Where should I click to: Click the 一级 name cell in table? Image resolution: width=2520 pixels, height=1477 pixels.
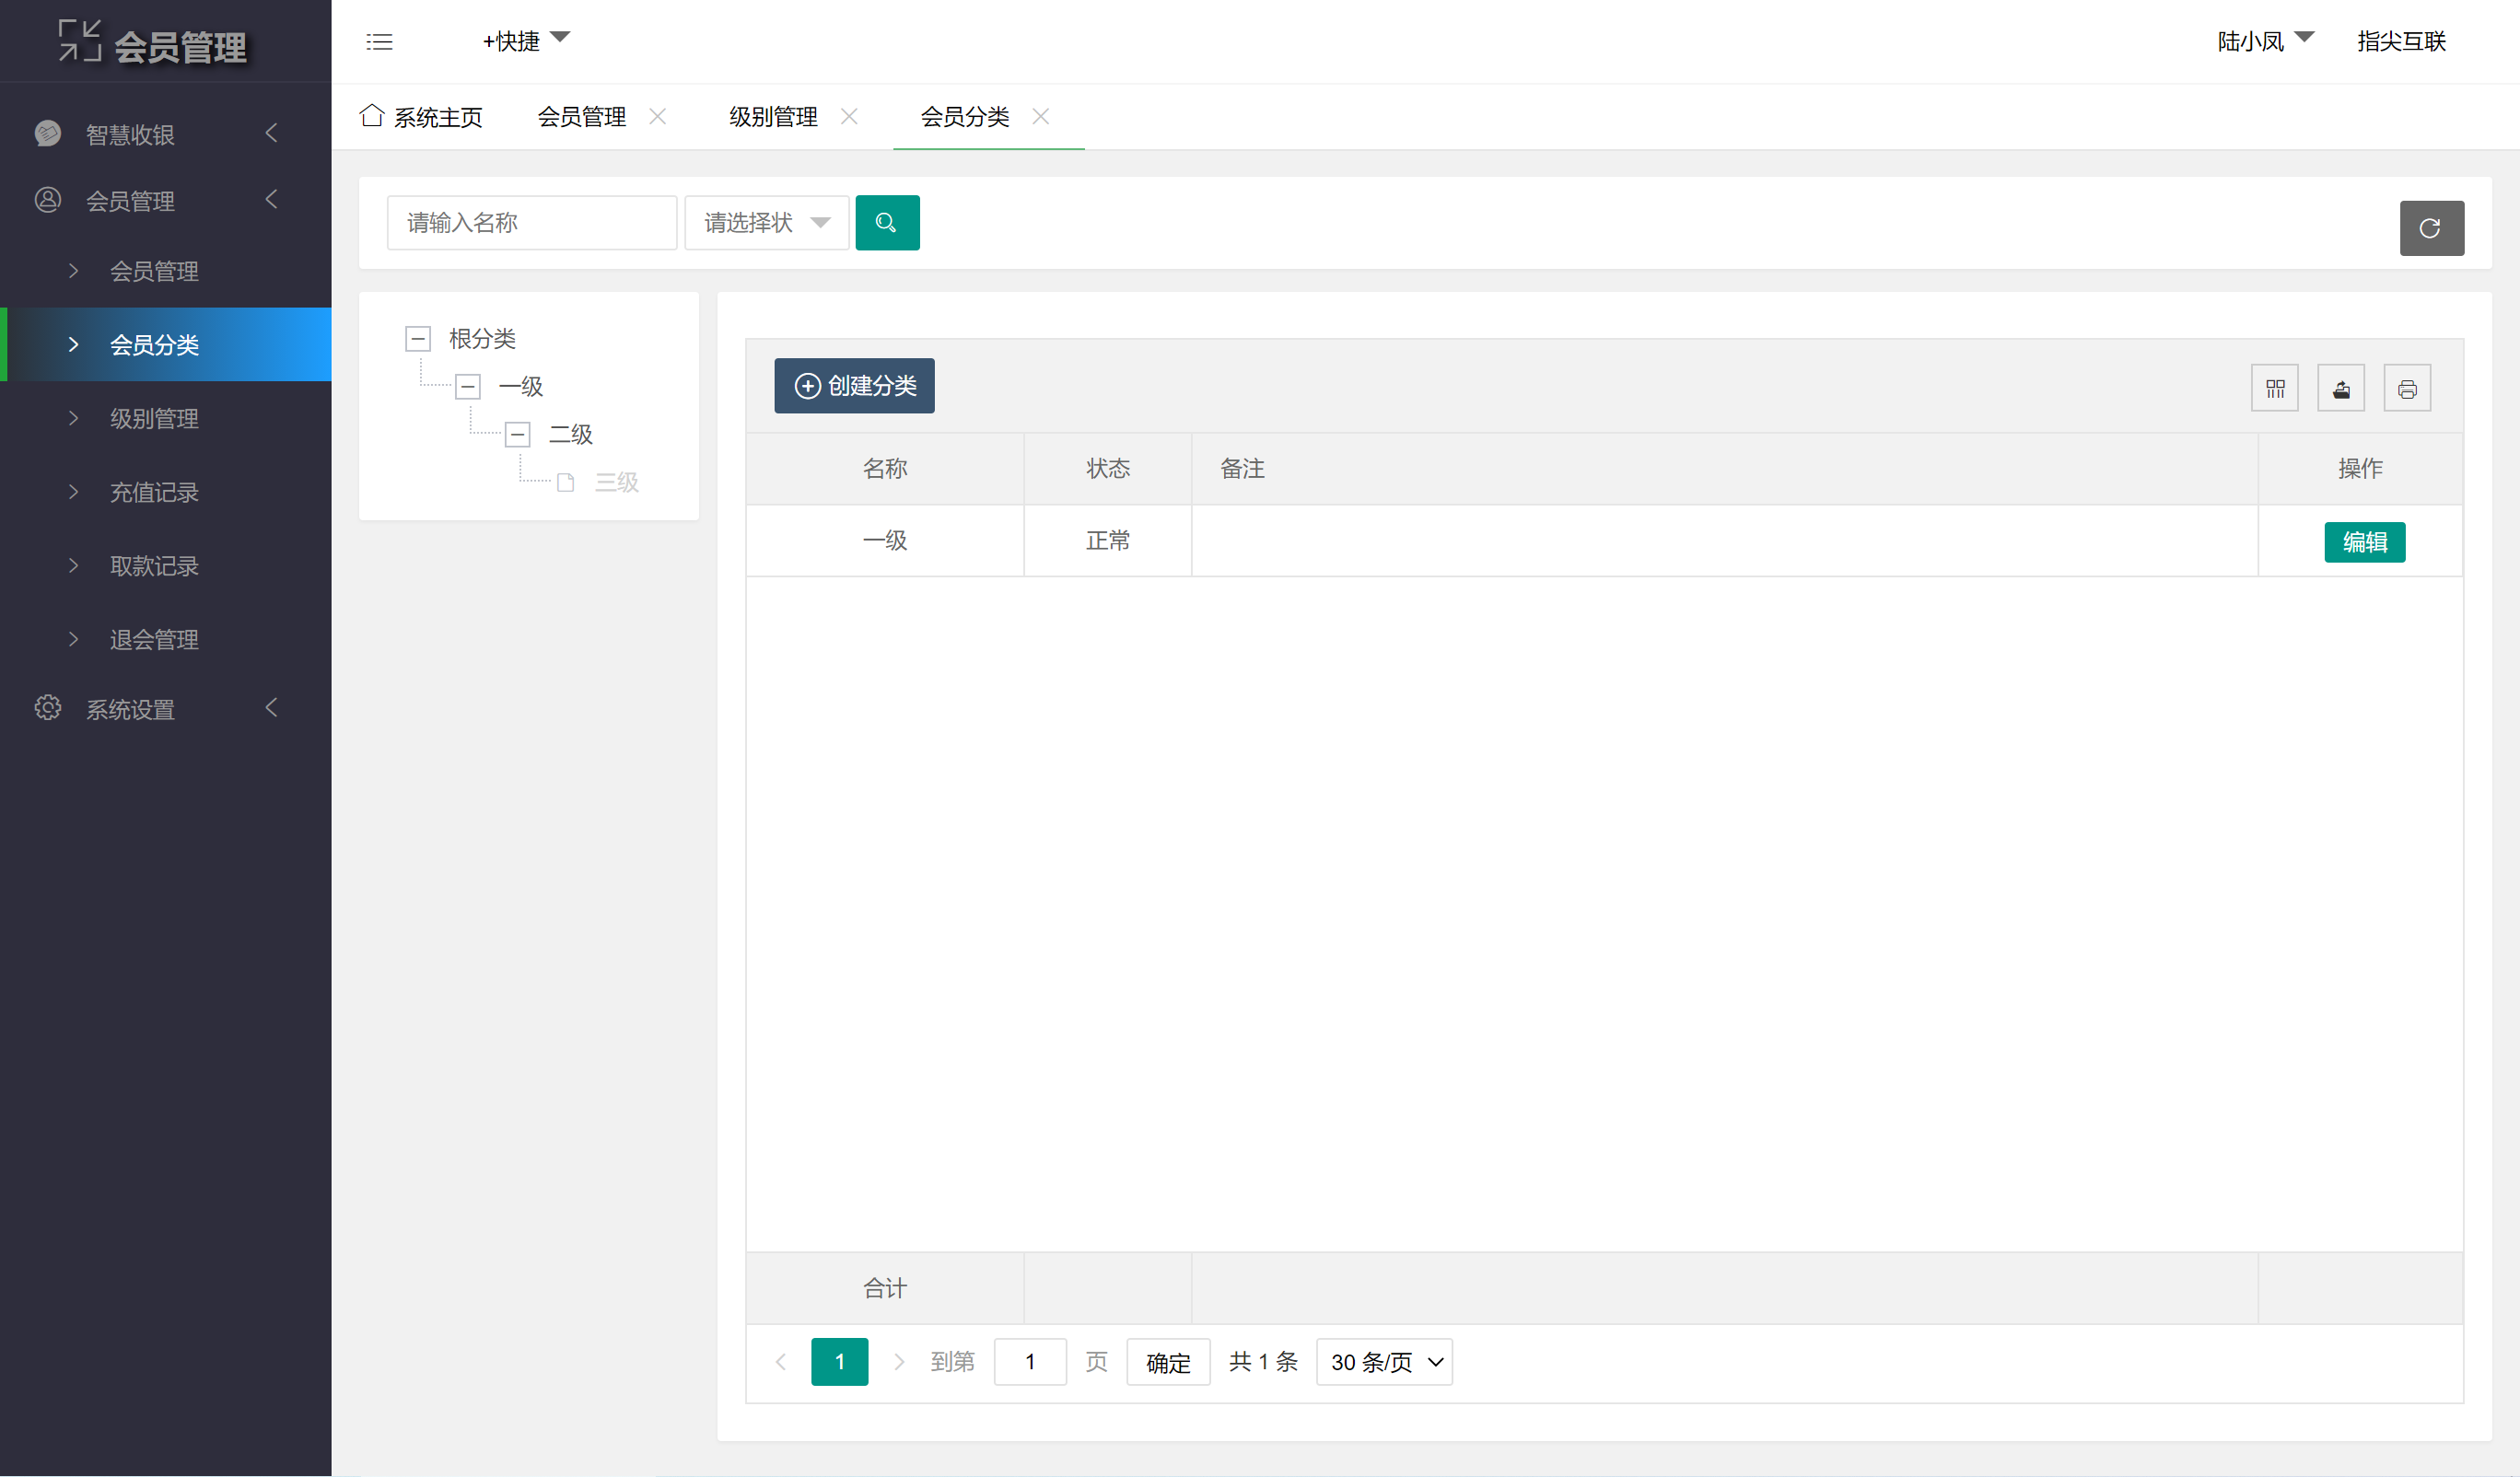tap(885, 540)
